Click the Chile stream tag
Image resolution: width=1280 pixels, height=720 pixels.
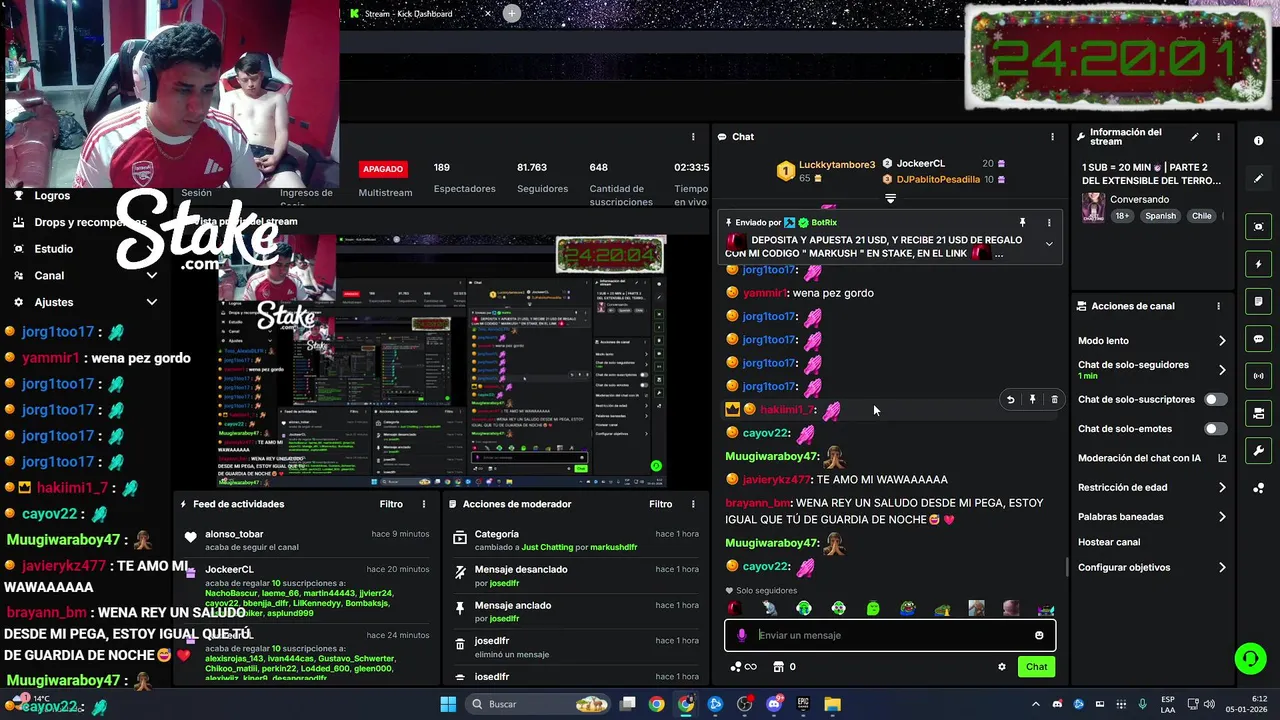click(x=1201, y=216)
